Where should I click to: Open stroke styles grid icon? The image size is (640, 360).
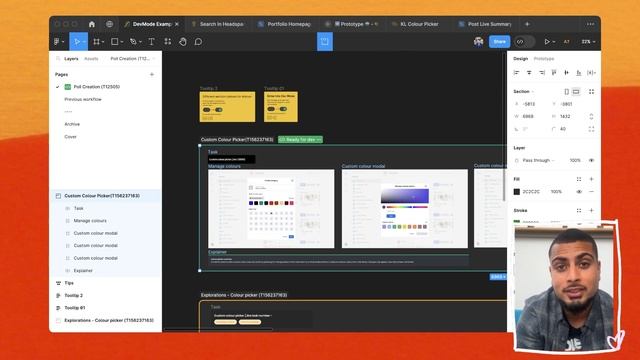(x=579, y=211)
